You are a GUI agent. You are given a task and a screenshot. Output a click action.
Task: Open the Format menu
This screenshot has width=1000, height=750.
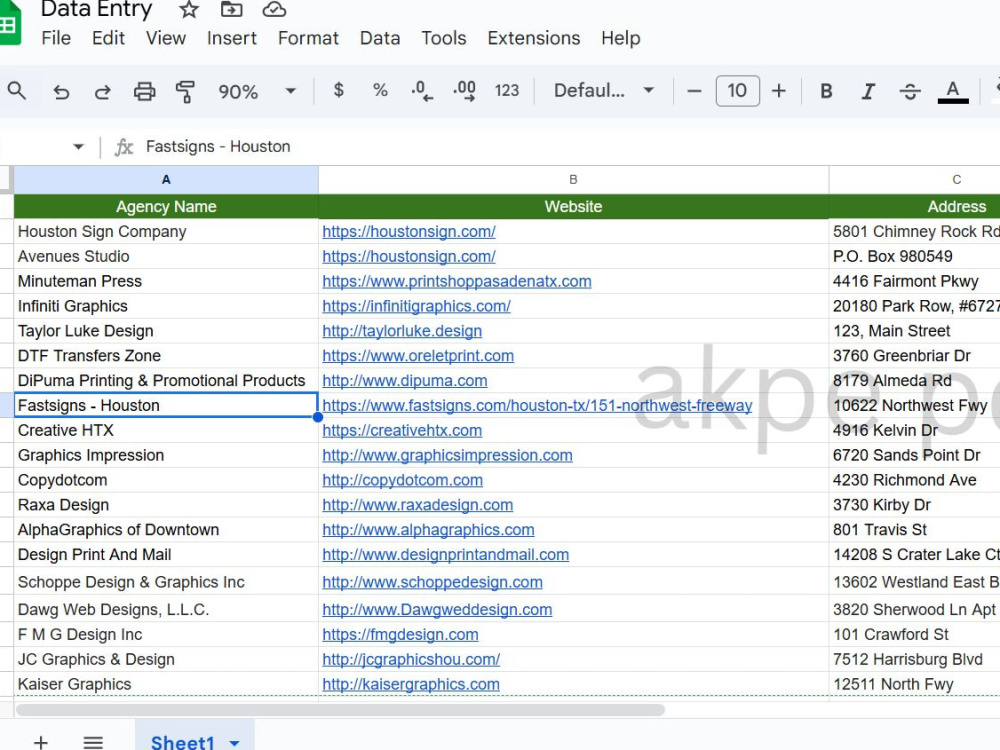(308, 38)
